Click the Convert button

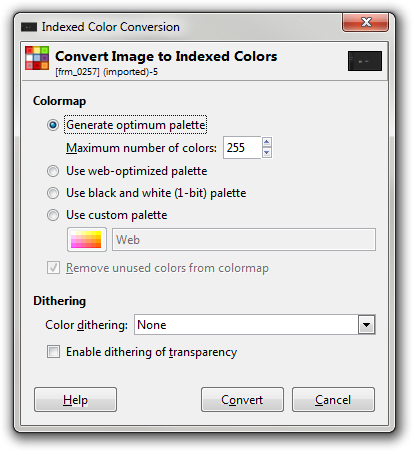coord(242,399)
